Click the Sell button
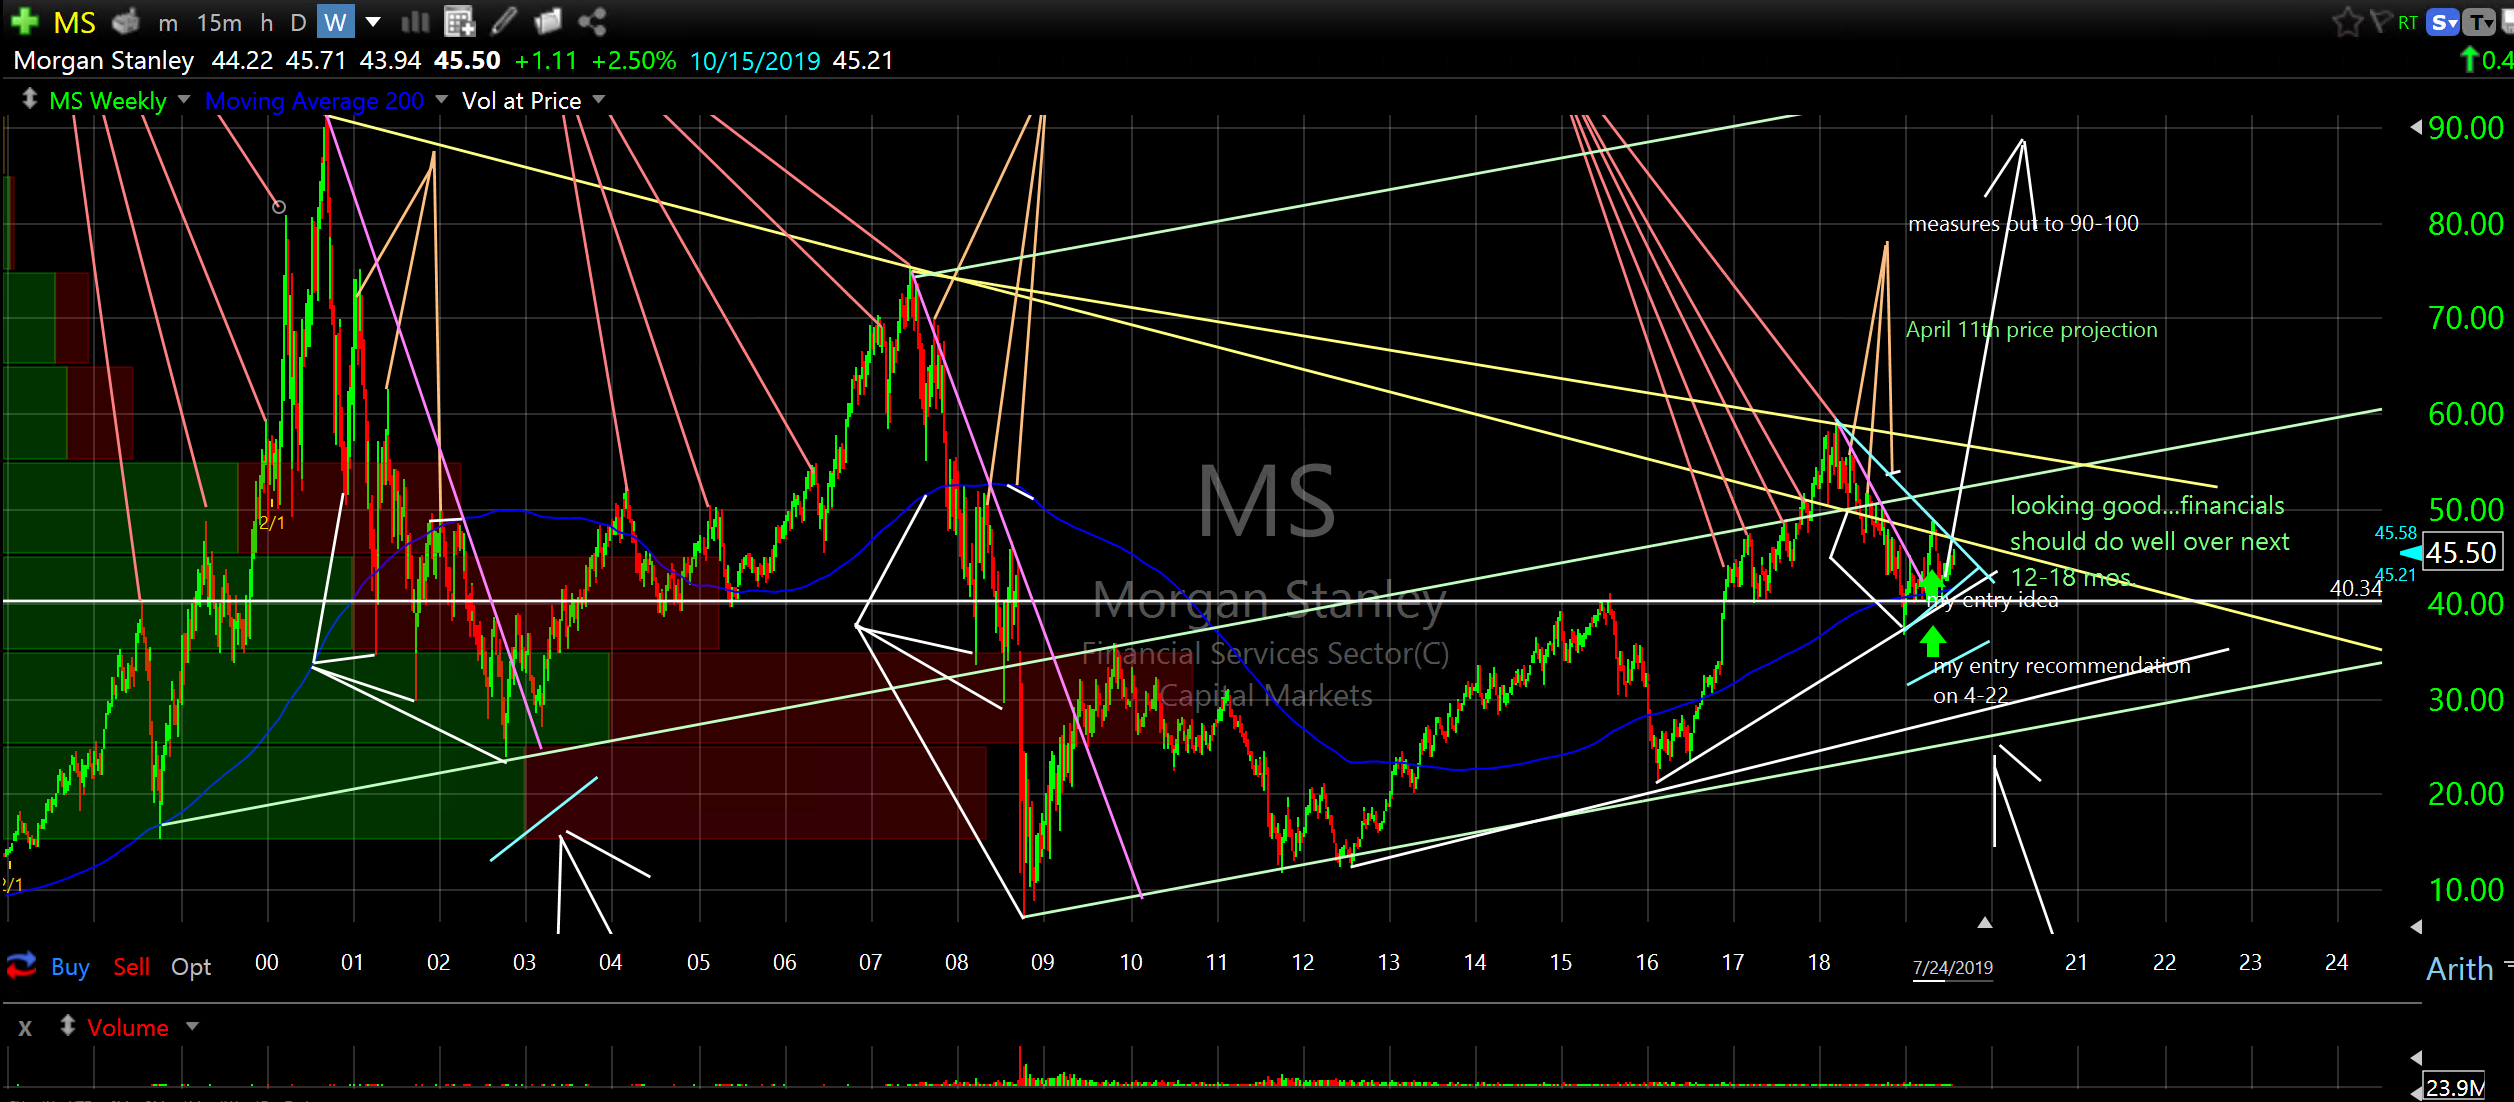 (x=131, y=967)
